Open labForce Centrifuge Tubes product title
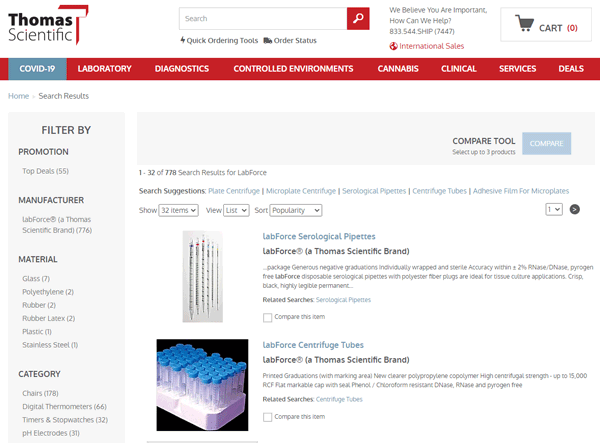This screenshot has width=600, height=443. pos(313,345)
